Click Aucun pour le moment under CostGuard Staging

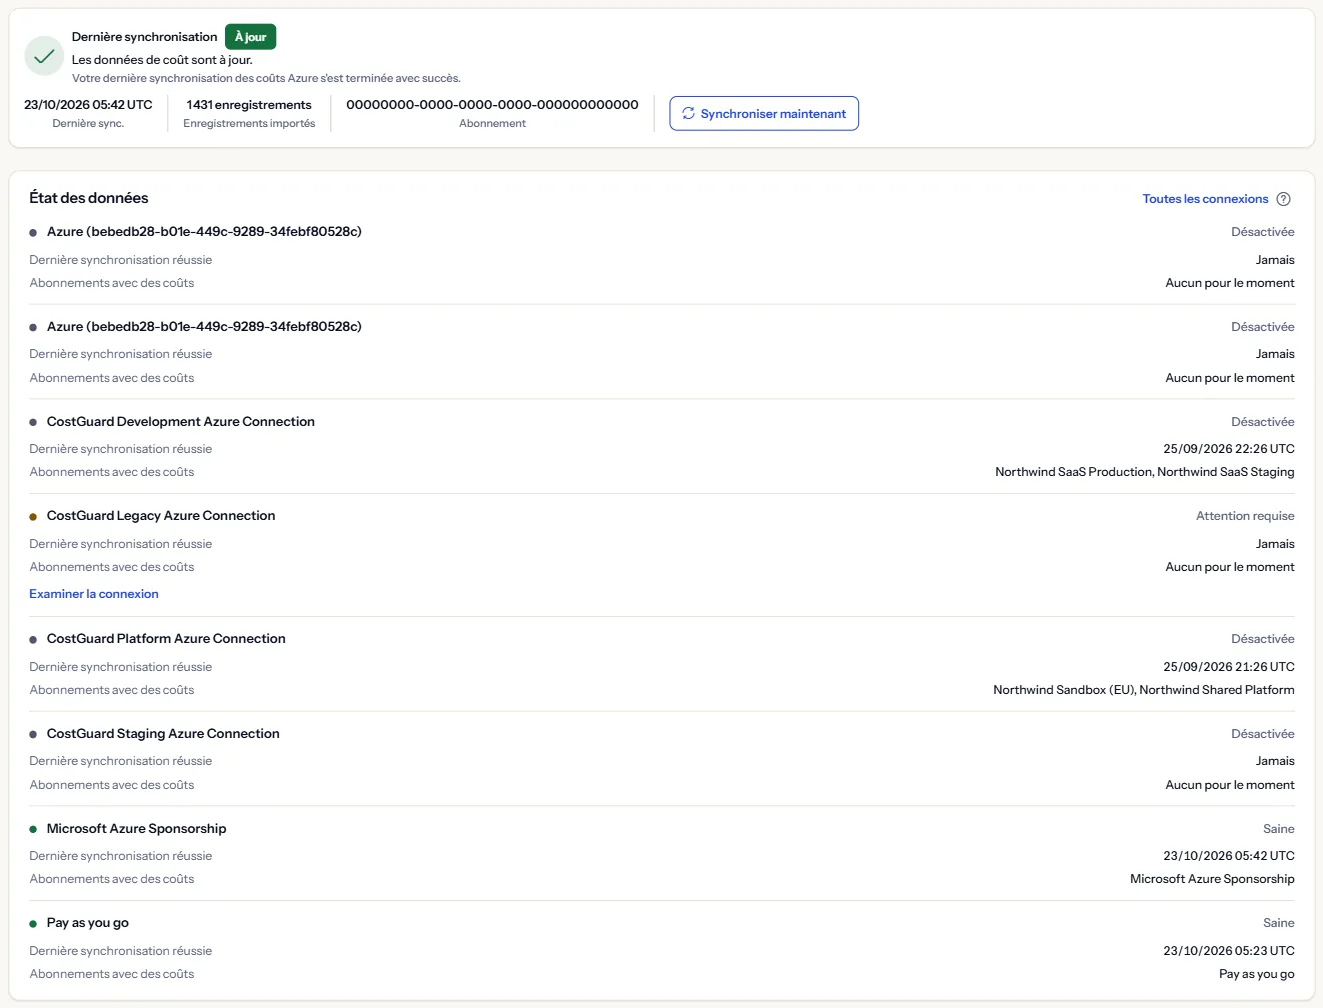coord(1230,785)
